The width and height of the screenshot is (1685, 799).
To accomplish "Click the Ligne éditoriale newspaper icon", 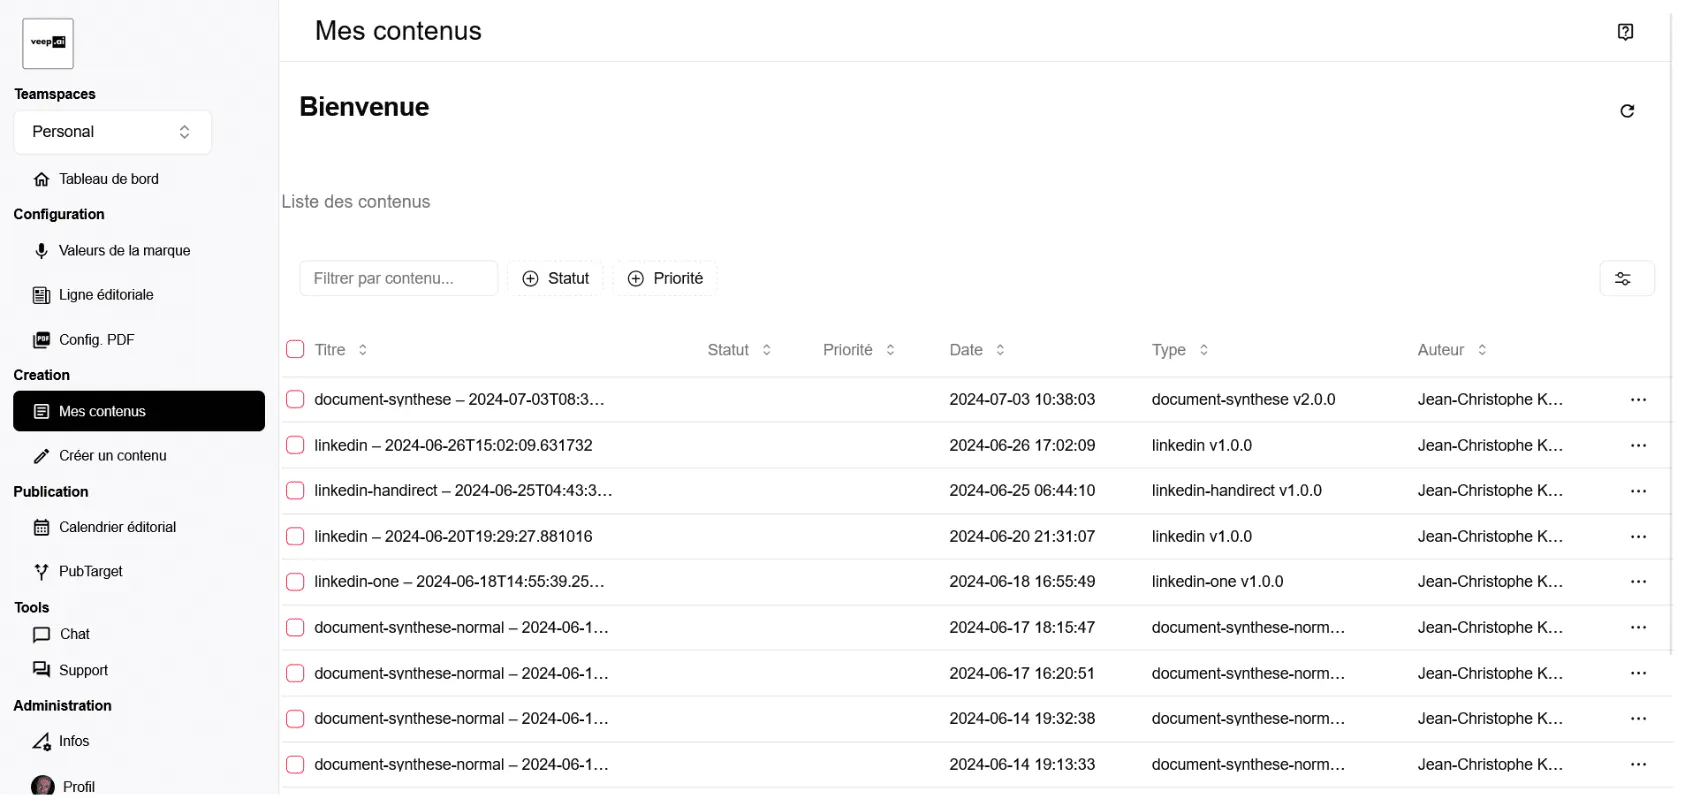I will pos(41,295).
